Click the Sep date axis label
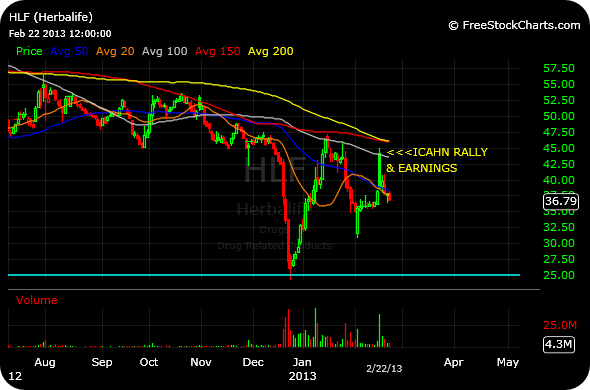590x390 pixels. pos(102,362)
